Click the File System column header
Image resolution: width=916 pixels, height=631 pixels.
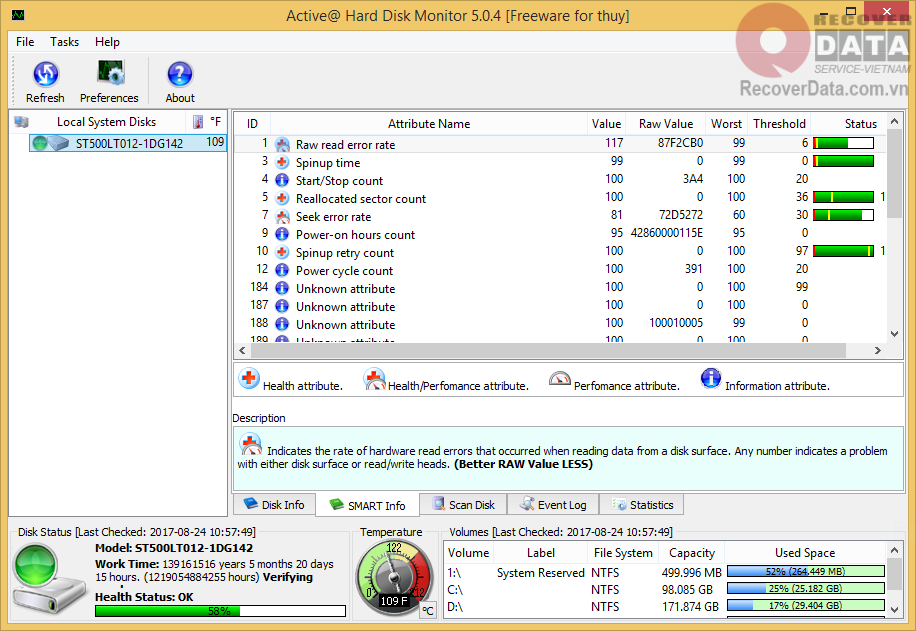point(623,553)
